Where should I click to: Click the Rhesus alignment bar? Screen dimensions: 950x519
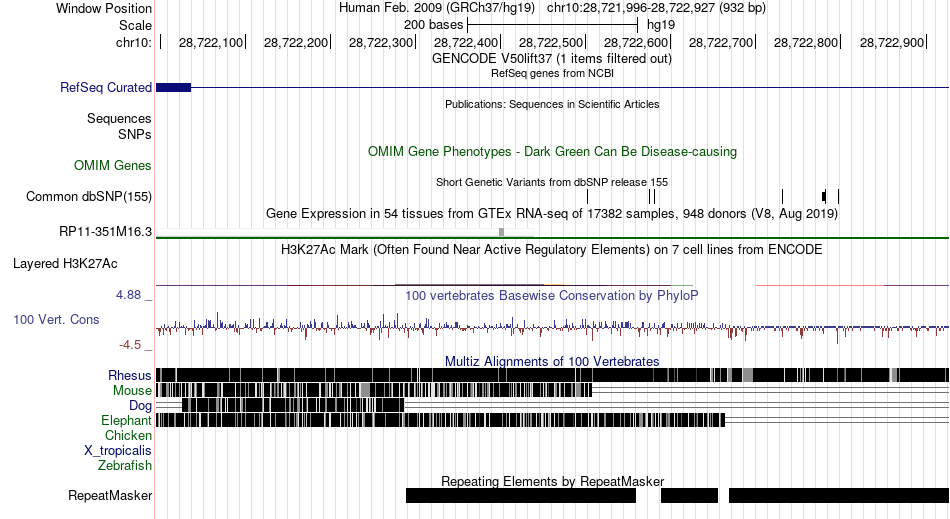click(x=552, y=375)
